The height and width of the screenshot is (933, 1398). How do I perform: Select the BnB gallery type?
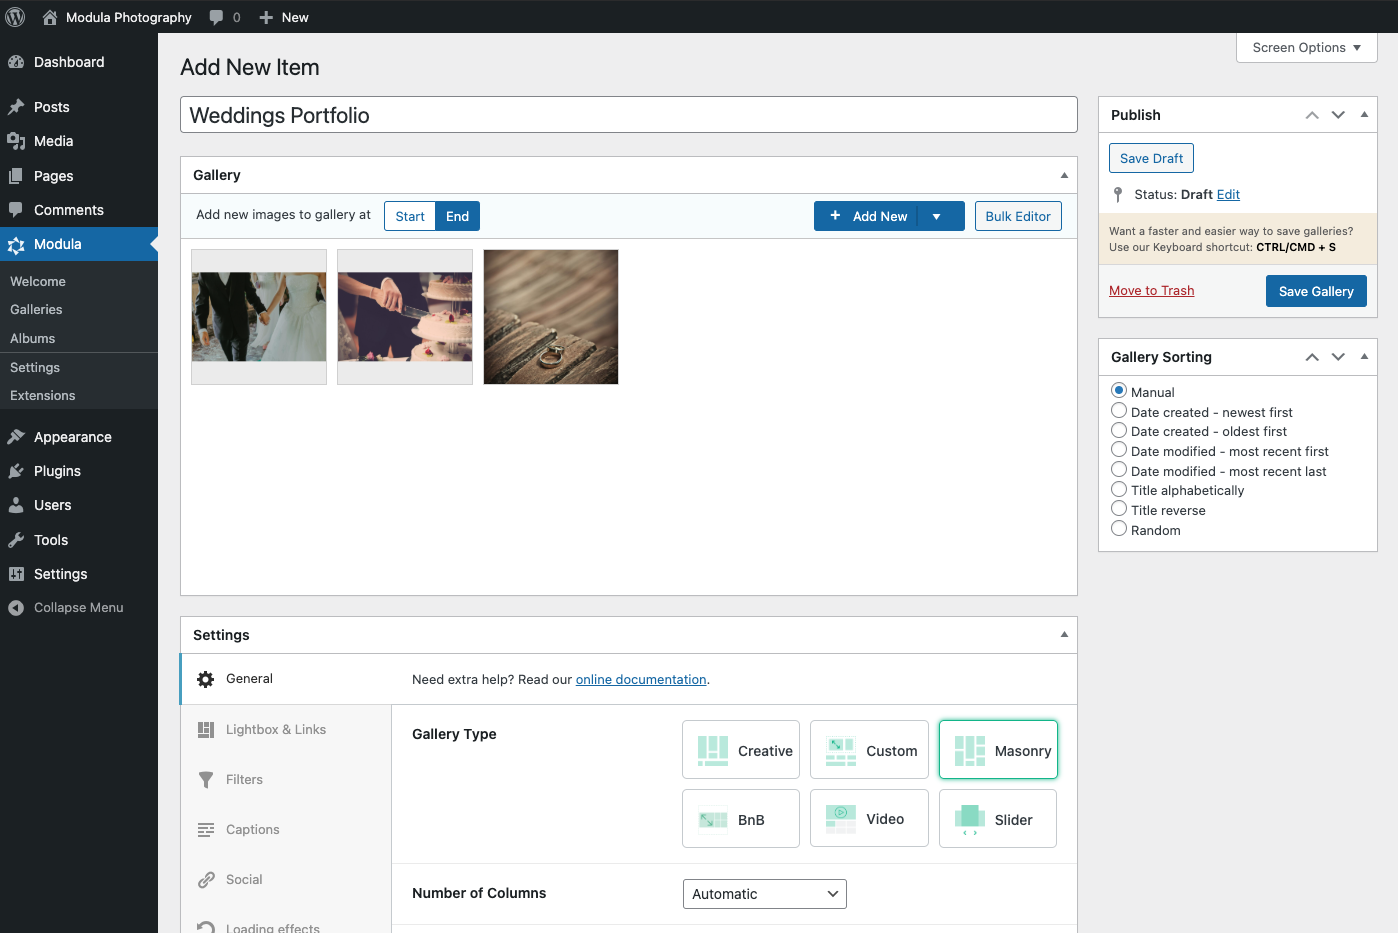pyautogui.click(x=741, y=819)
